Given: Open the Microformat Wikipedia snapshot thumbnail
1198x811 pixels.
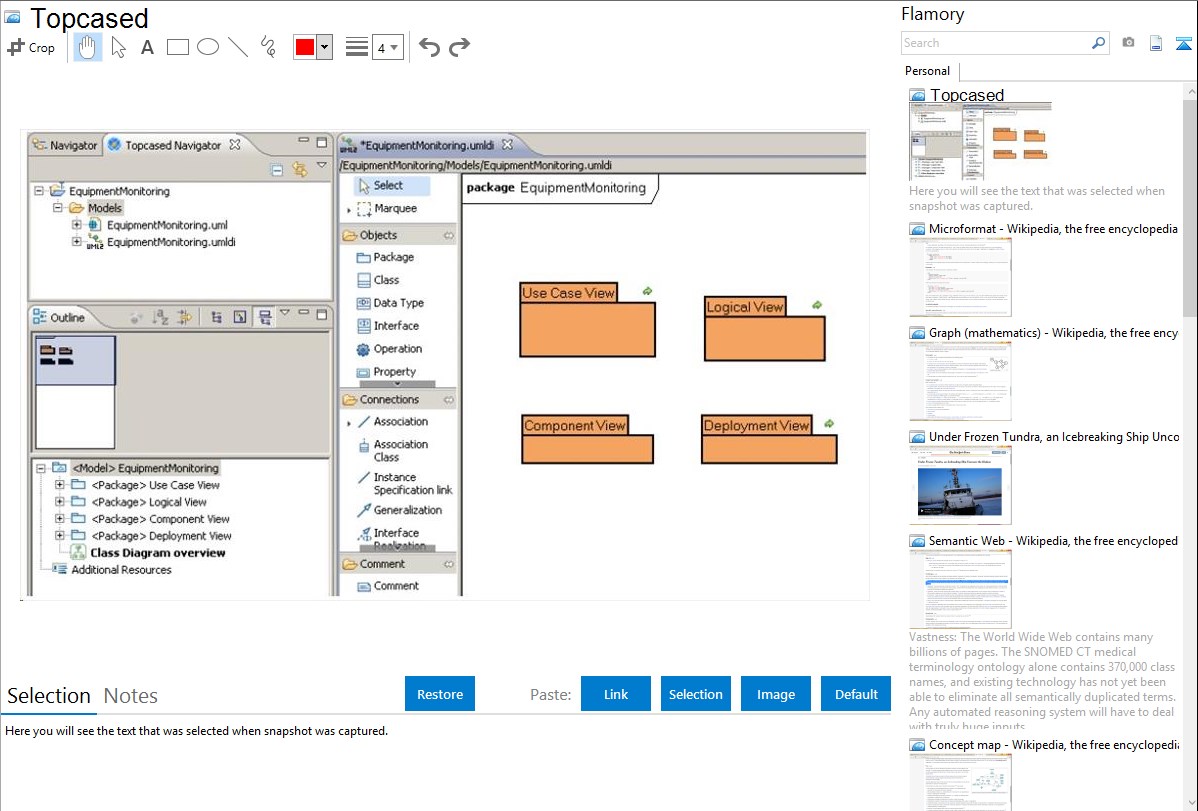Looking at the screenshot, I should (x=960, y=277).
